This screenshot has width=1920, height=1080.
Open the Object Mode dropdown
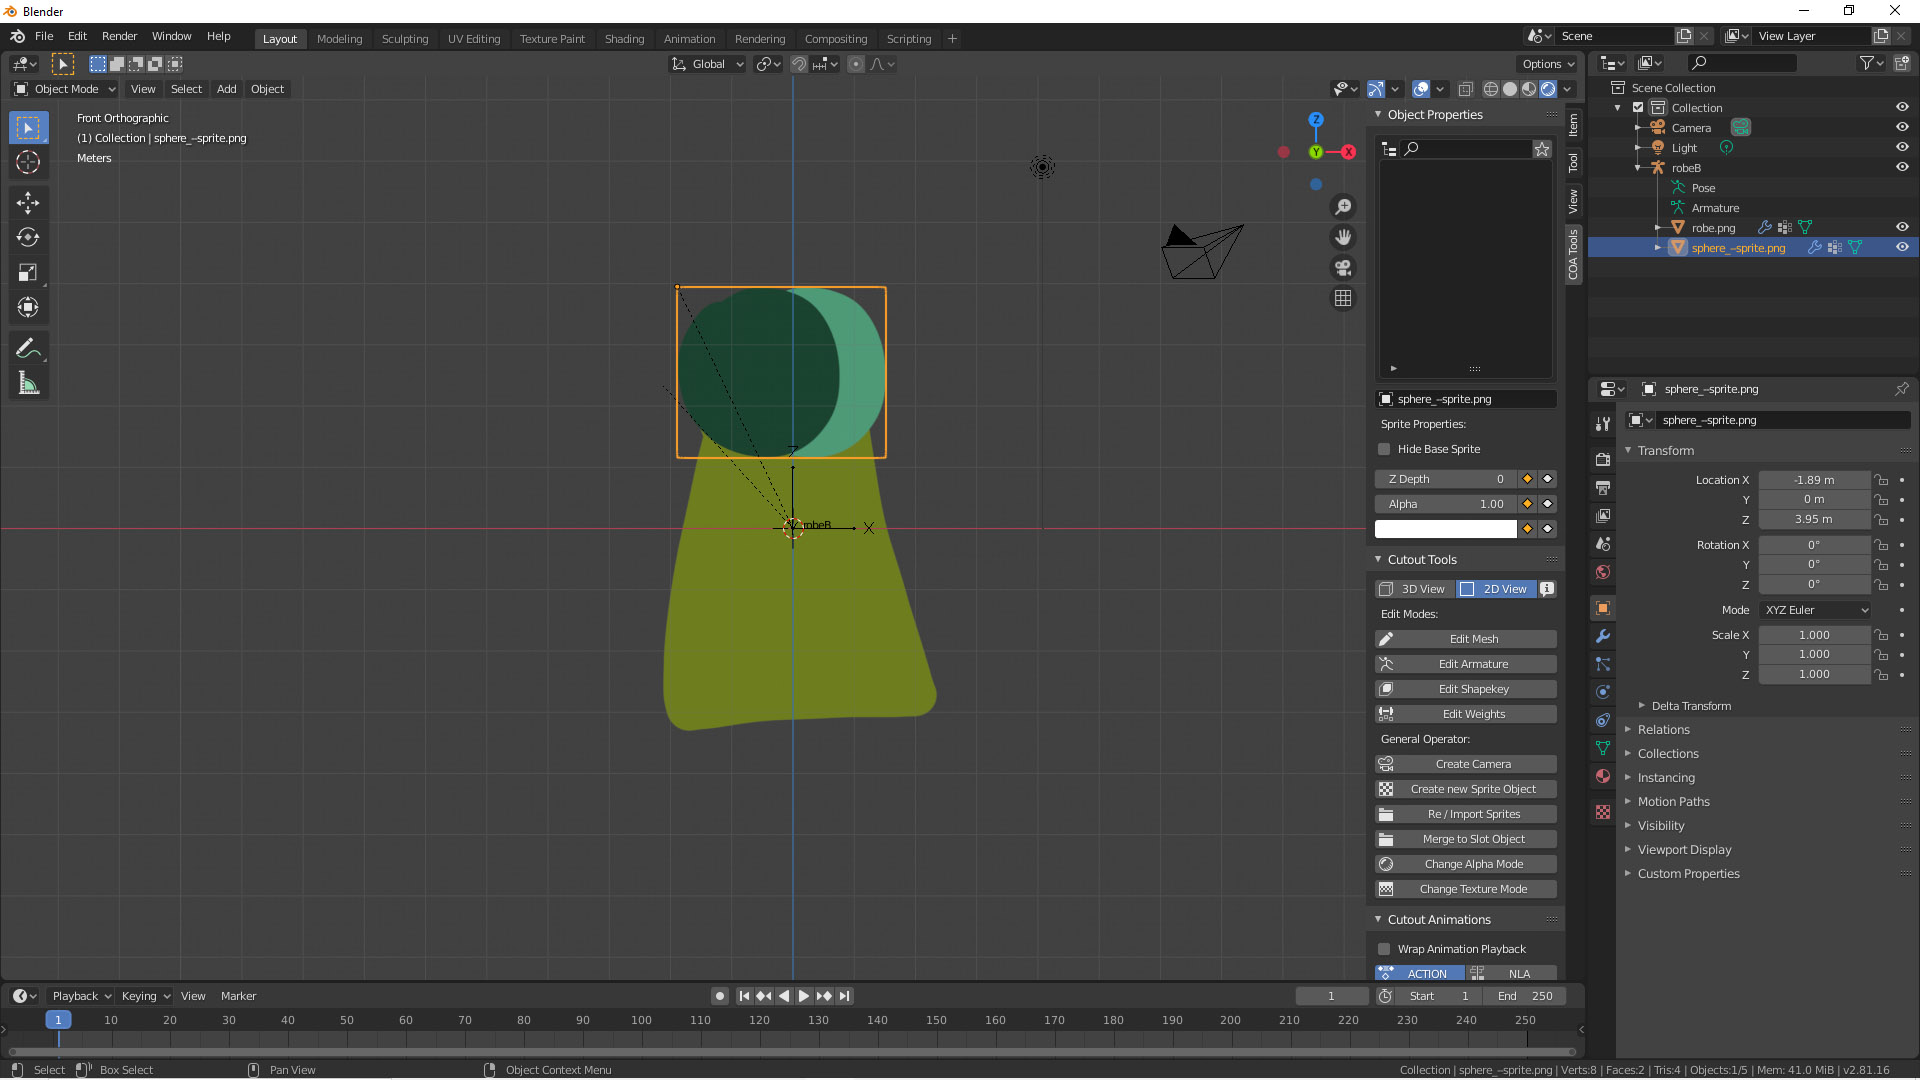coord(65,89)
